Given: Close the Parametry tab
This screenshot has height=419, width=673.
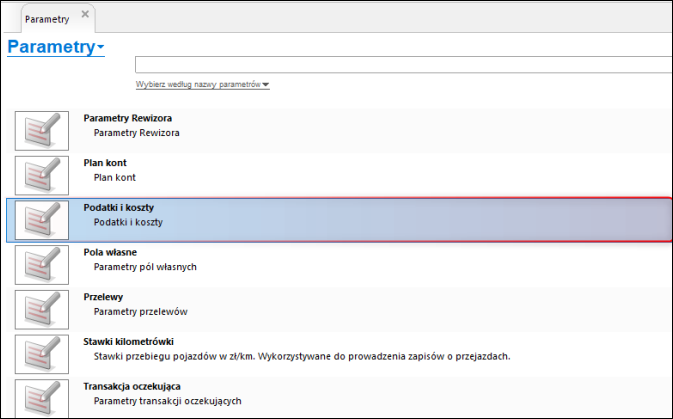Looking at the screenshot, I should point(85,14).
